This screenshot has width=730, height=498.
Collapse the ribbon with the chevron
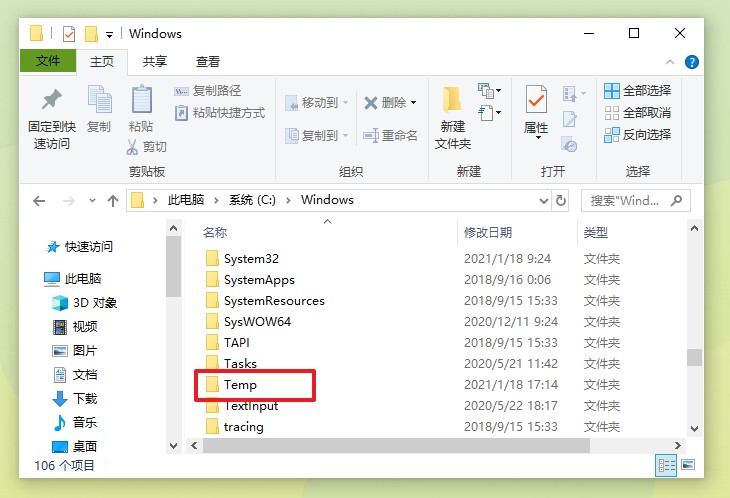[670, 61]
